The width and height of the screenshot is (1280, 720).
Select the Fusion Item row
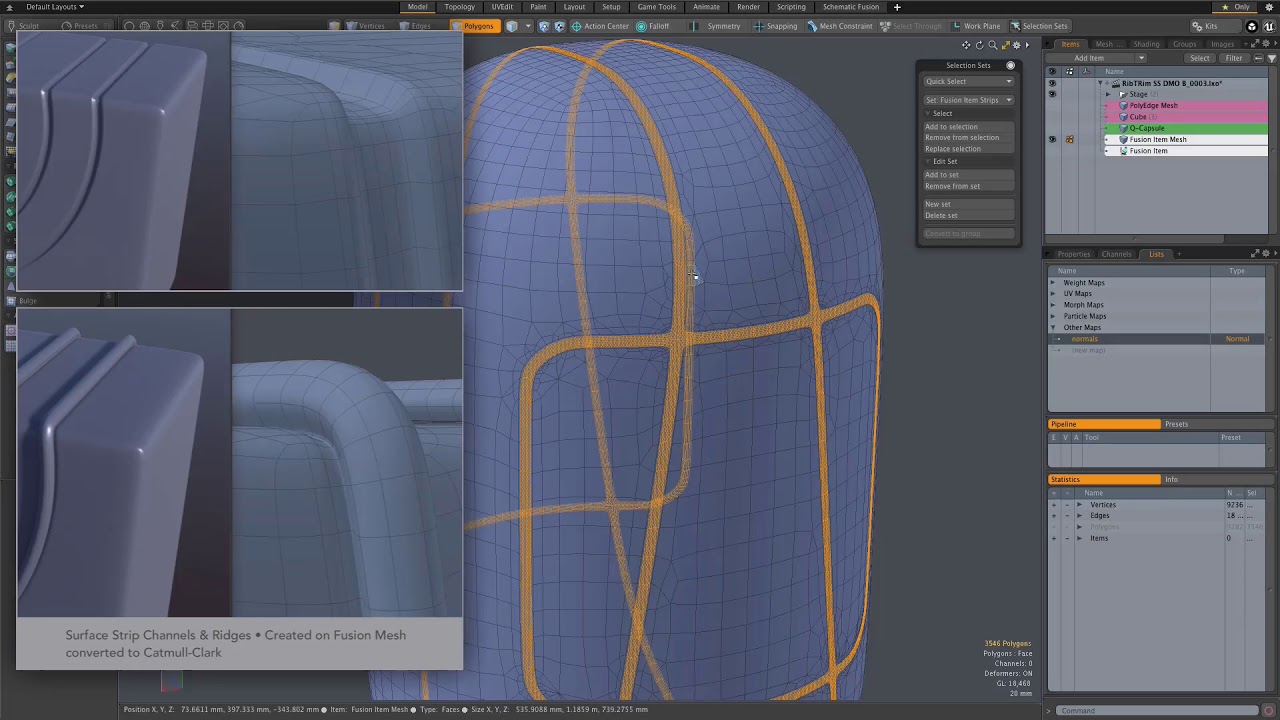[1185, 151]
